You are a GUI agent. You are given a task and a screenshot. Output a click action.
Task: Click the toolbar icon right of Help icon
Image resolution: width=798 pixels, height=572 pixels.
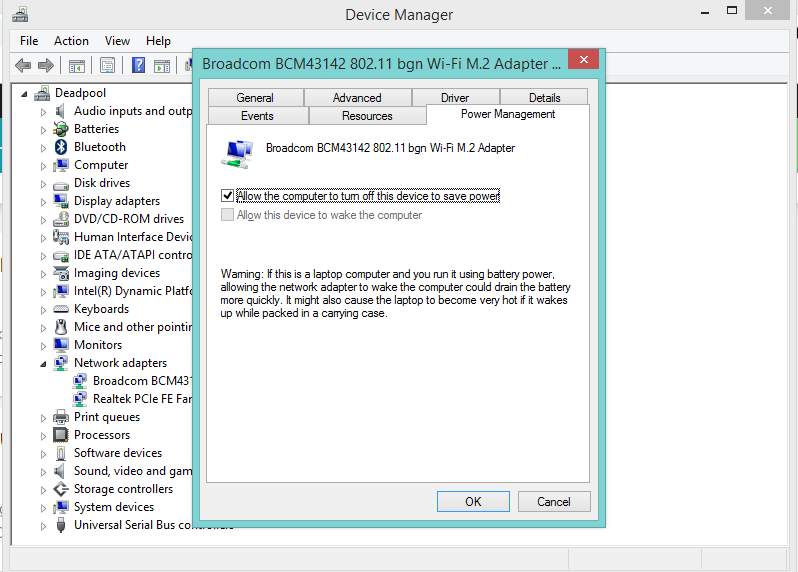tap(162, 66)
